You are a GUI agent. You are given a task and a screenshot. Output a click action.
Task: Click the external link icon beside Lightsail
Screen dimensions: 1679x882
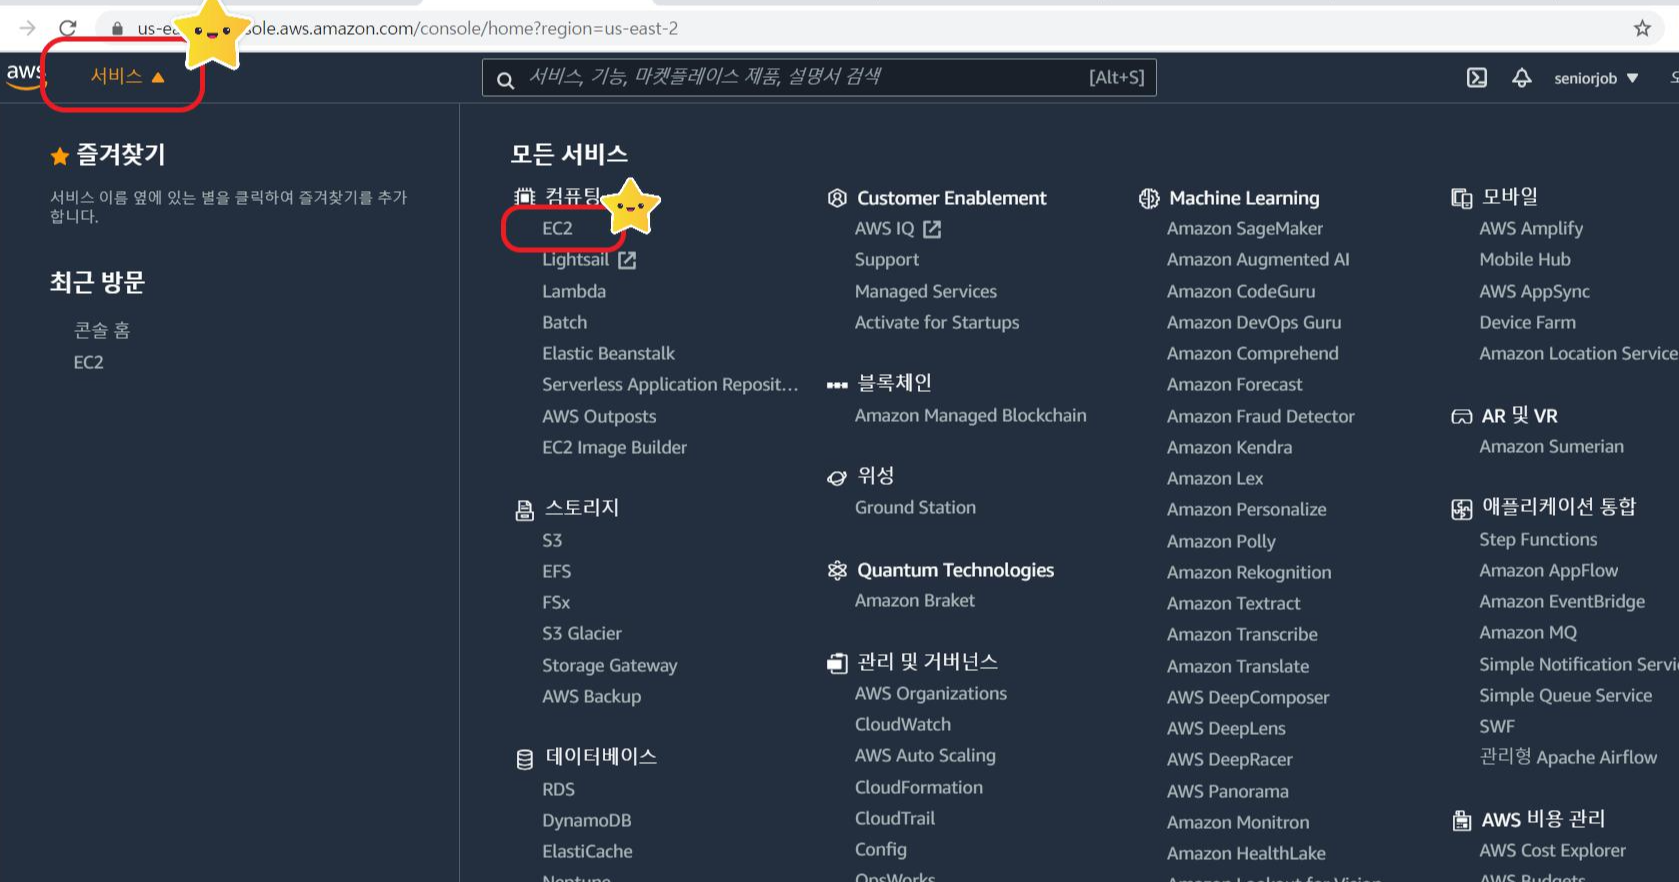point(627,260)
